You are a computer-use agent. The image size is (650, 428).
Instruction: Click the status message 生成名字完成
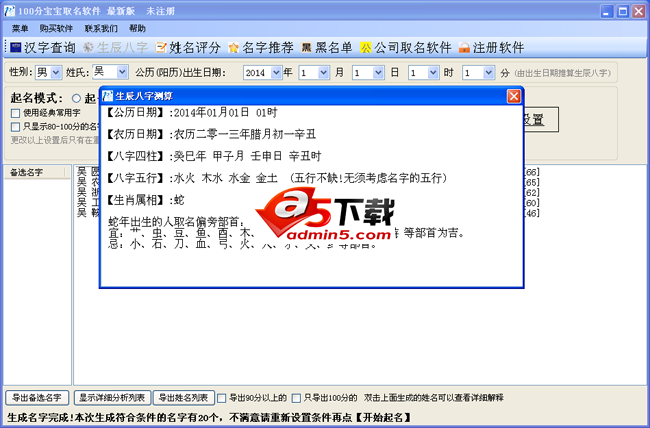[x=209, y=417]
